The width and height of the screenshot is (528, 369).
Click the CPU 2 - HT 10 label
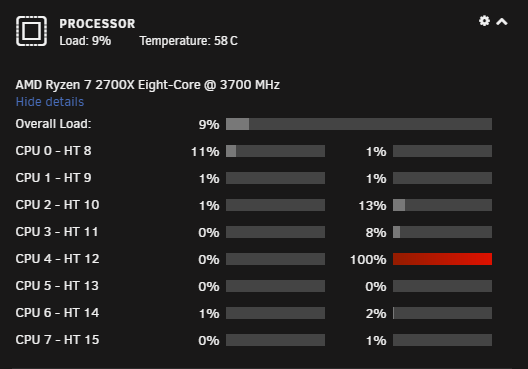click(x=57, y=205)
